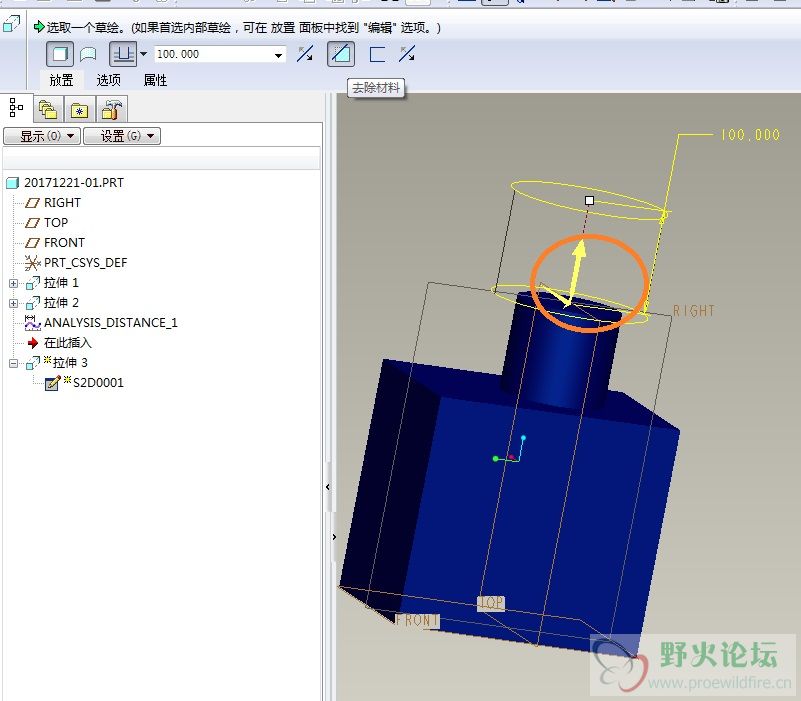Open the depth option dropdown arrow
Image resolution: width=801 pixels, height=701 pixels.
[x=144, y=54]
